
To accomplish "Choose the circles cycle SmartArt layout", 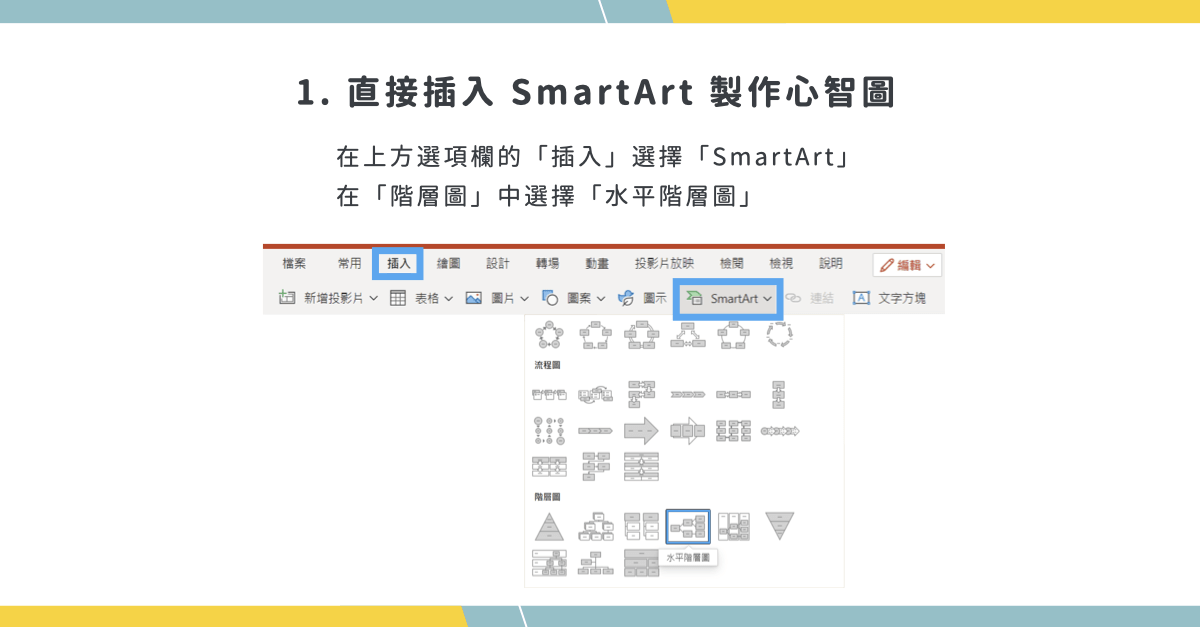I will pyautogui.click(x=549, y=334).
